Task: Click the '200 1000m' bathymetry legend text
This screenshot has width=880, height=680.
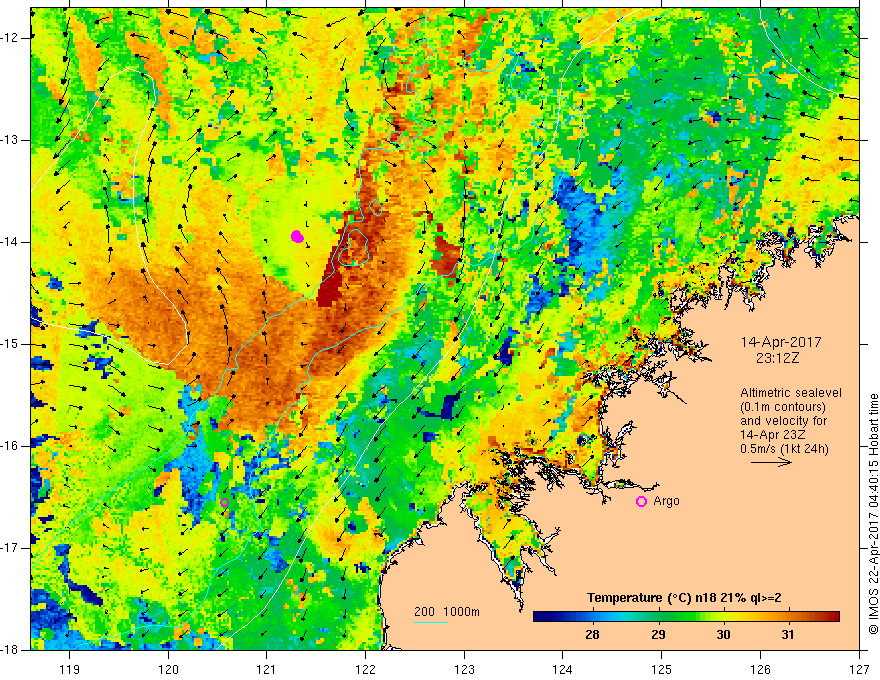Action: coord(447,612)
